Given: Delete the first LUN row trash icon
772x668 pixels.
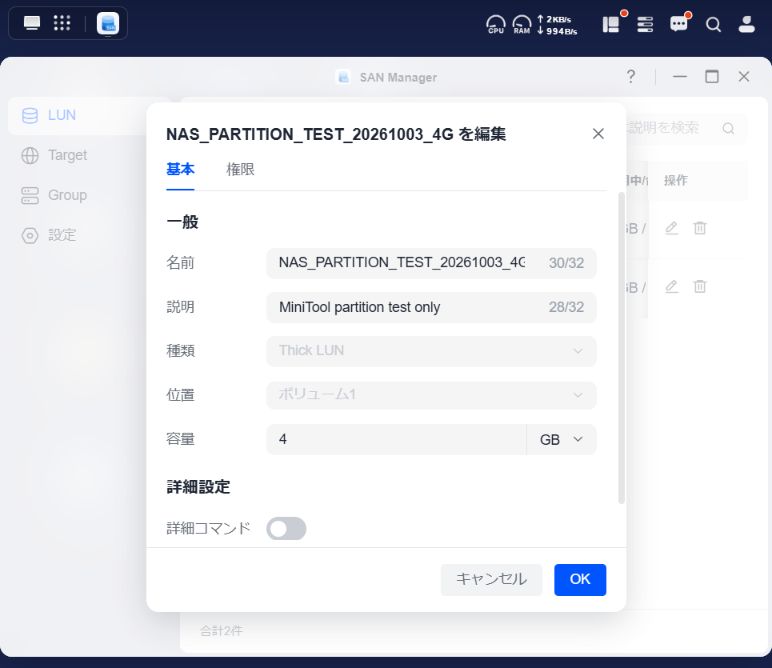Looking at the screenshot, I should [x=700, y=228].
